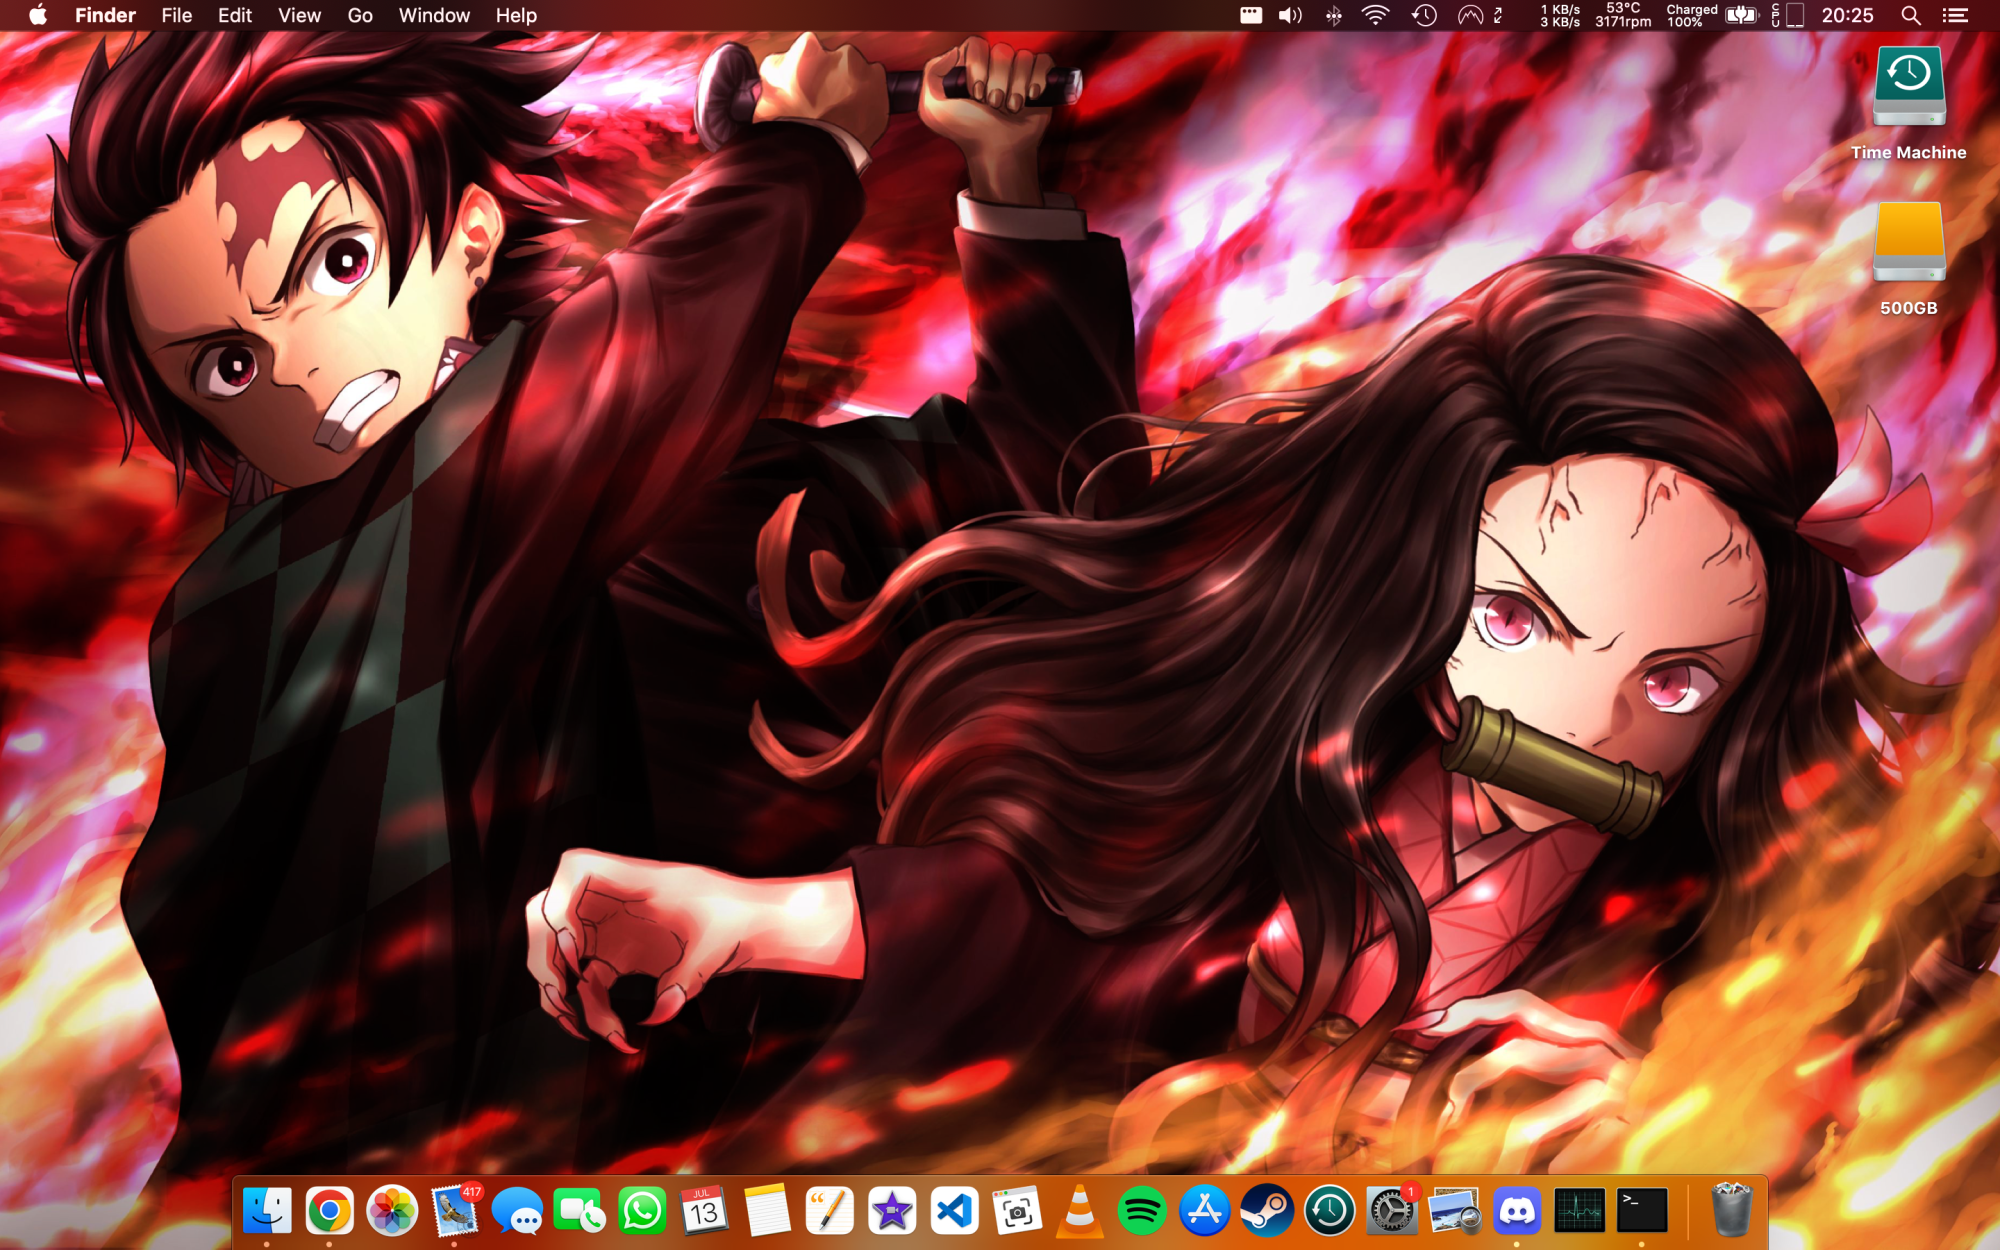
Task: Launch Preview from the Dock
Action: point(1454,1211)
